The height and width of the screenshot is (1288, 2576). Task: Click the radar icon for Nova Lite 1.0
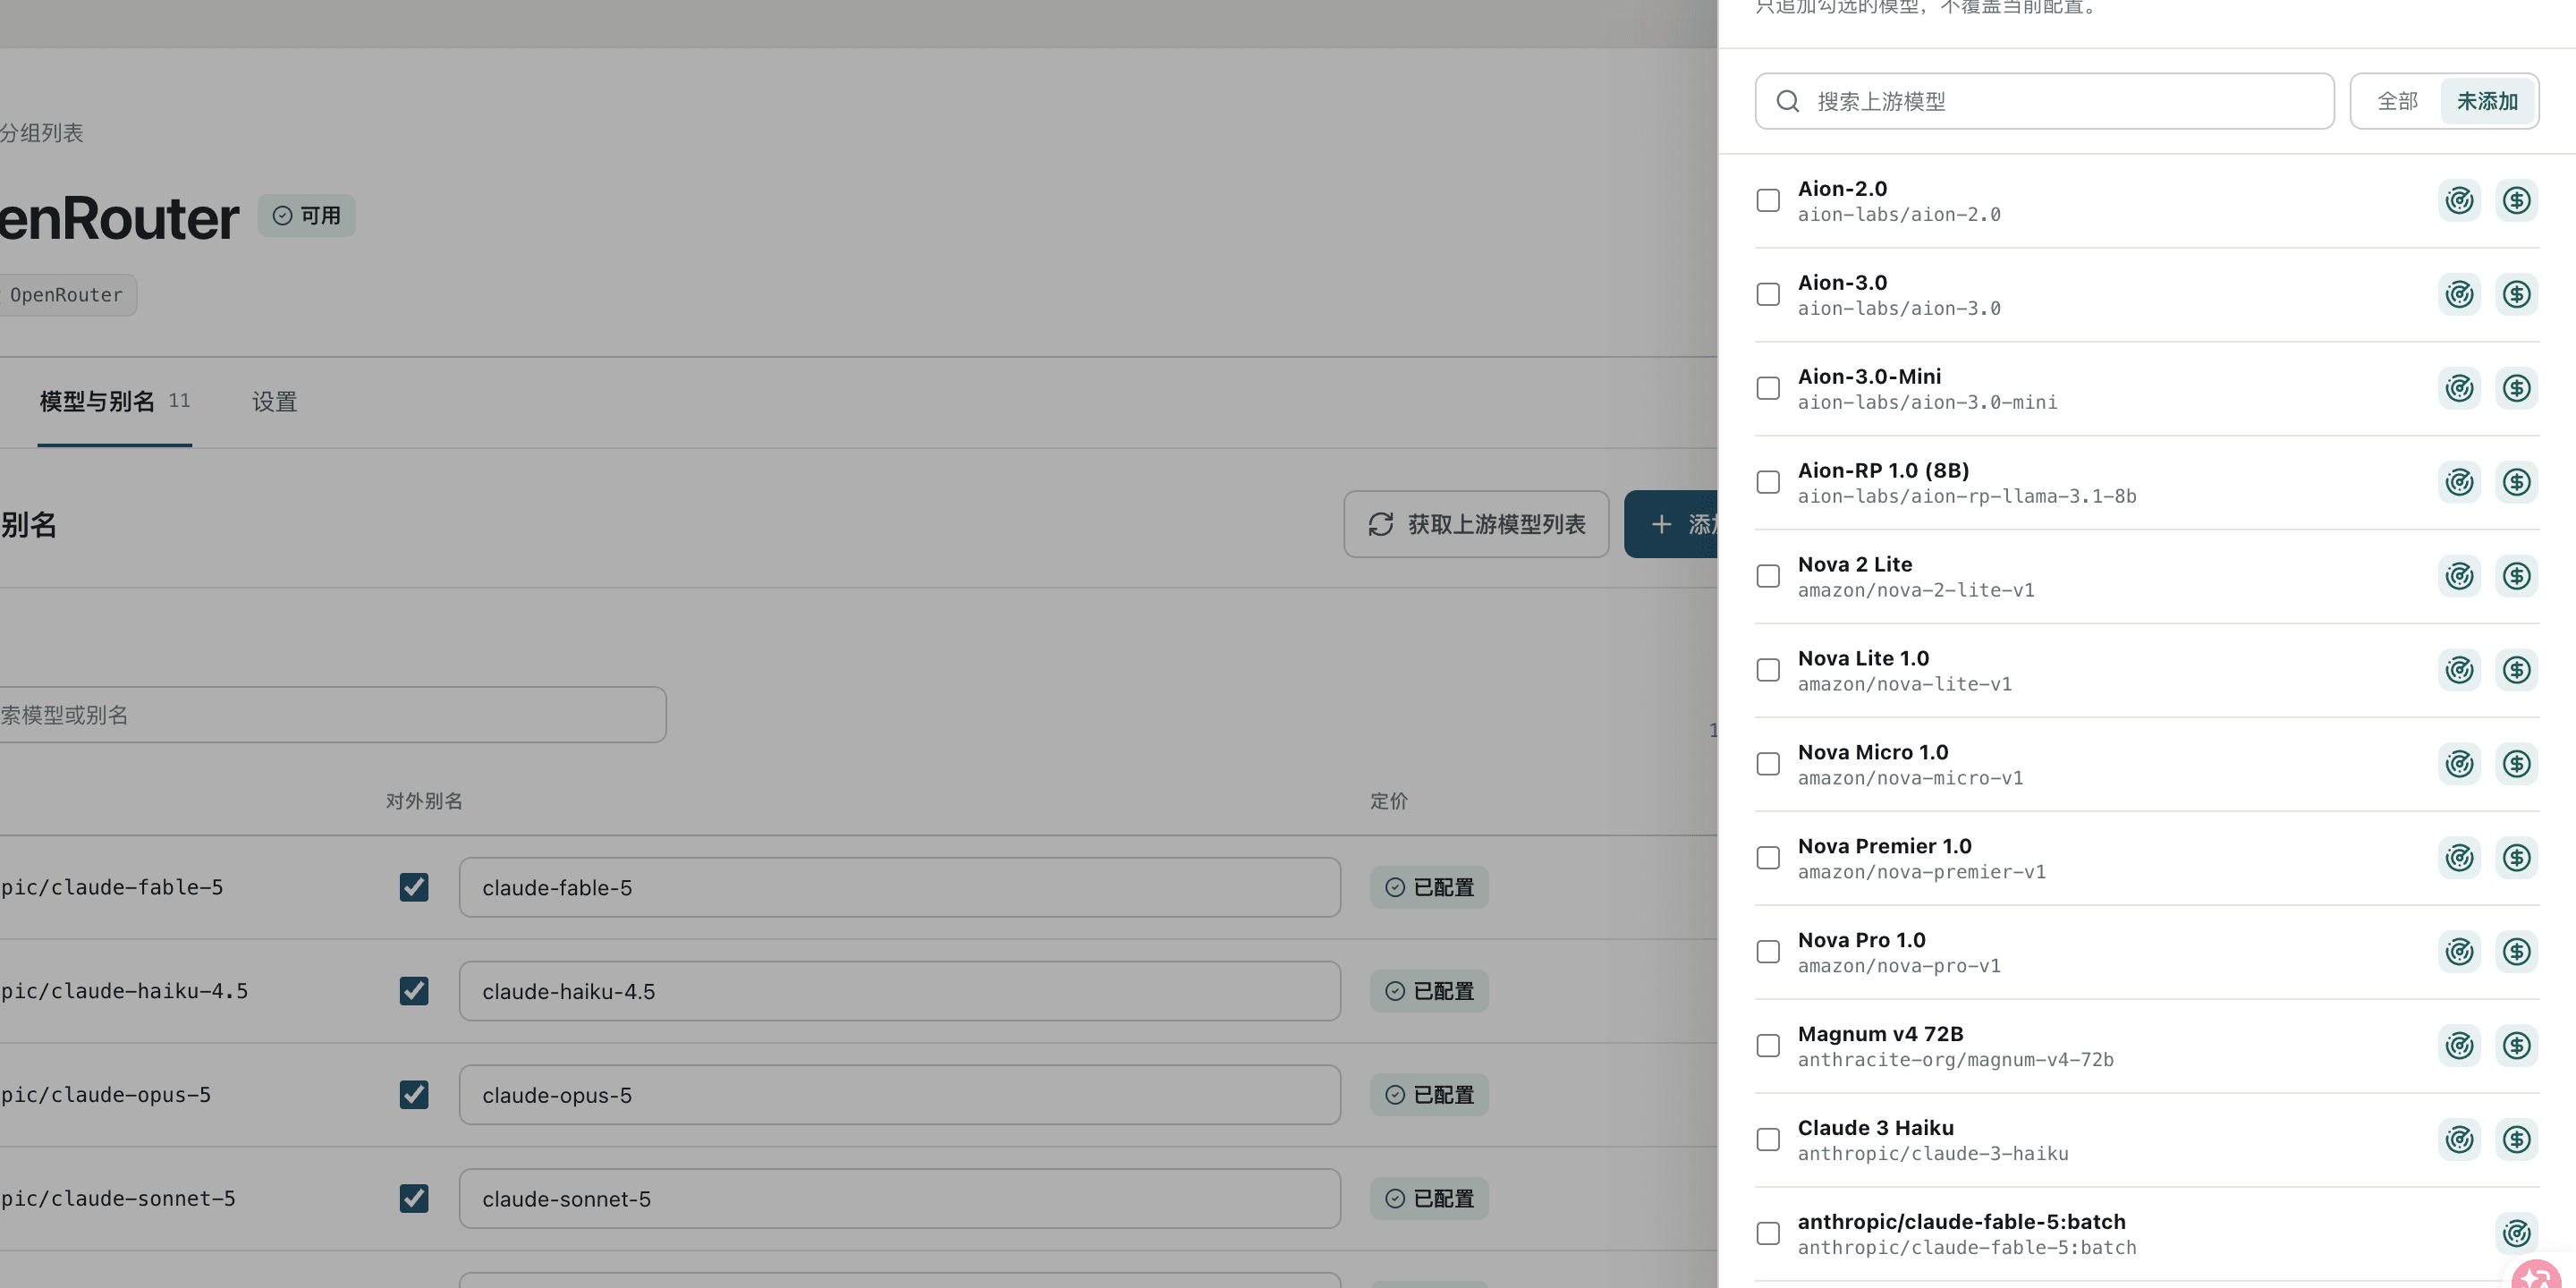click(2459, 670)
